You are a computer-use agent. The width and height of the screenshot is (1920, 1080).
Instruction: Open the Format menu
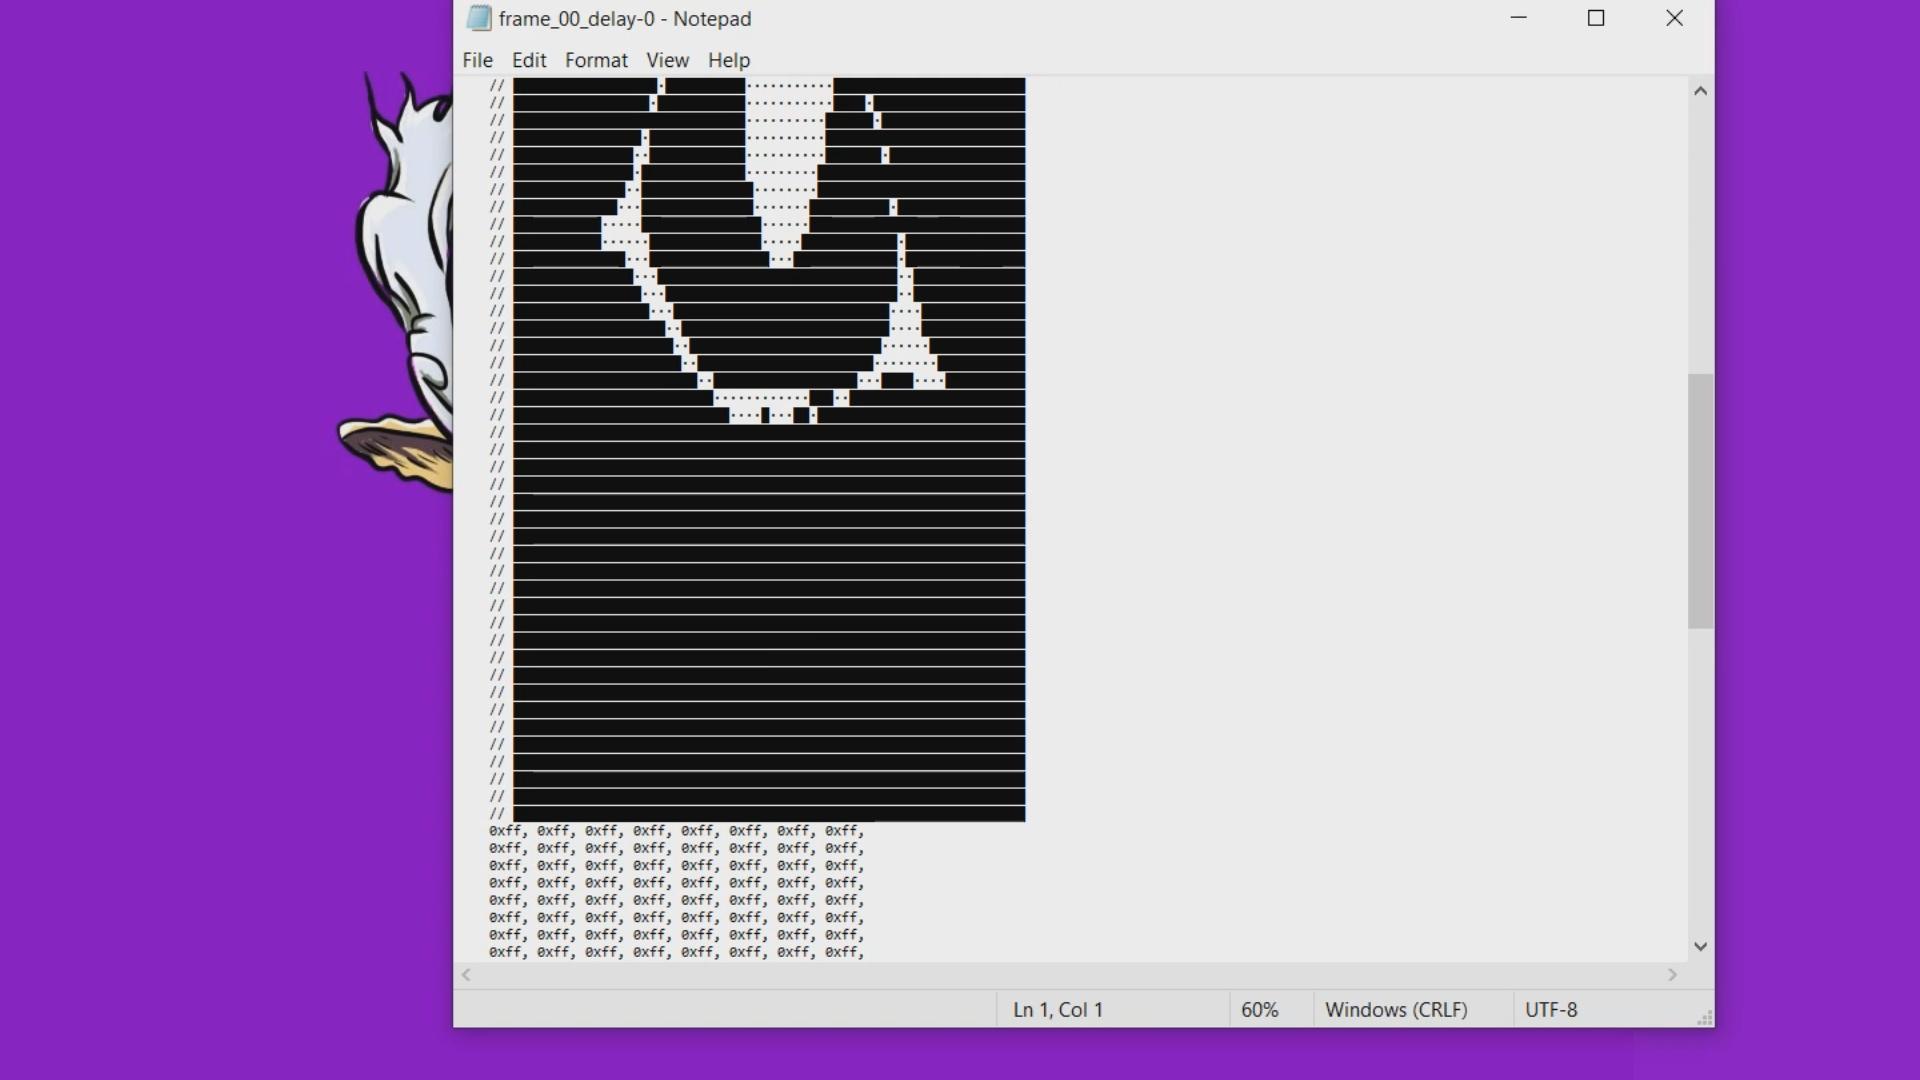click(x=596, y=60)
